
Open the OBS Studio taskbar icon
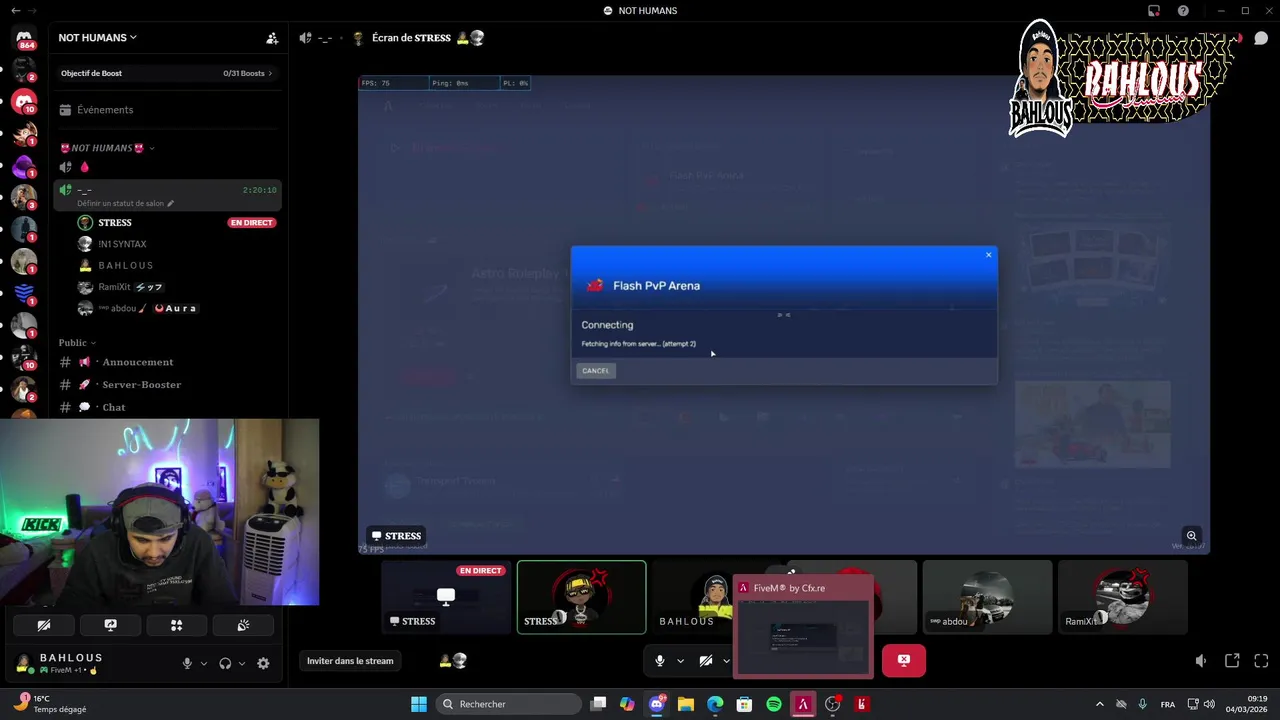click(x=832, y=704)
